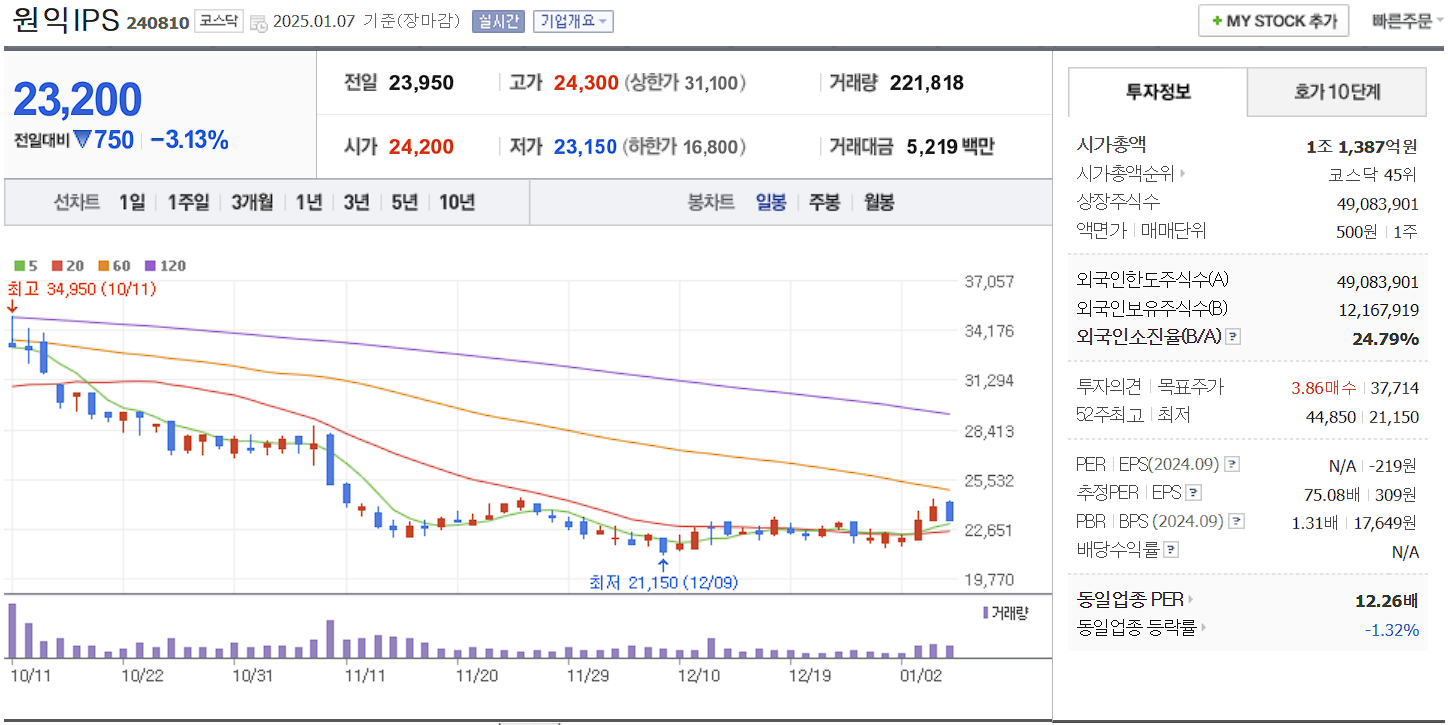
Task: Click the MY STOCK 추가 button
Action: [1272, 20]
